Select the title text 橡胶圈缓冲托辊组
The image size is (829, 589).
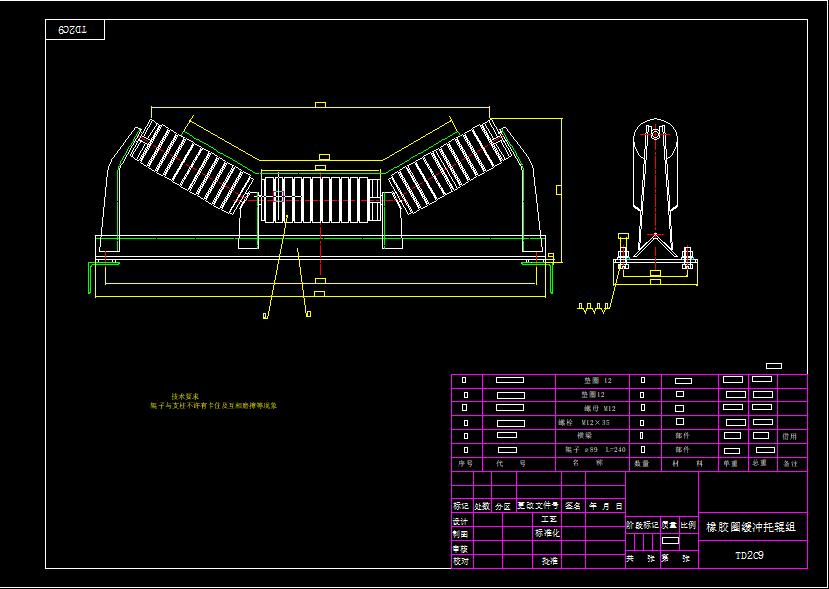pos(751,527)
